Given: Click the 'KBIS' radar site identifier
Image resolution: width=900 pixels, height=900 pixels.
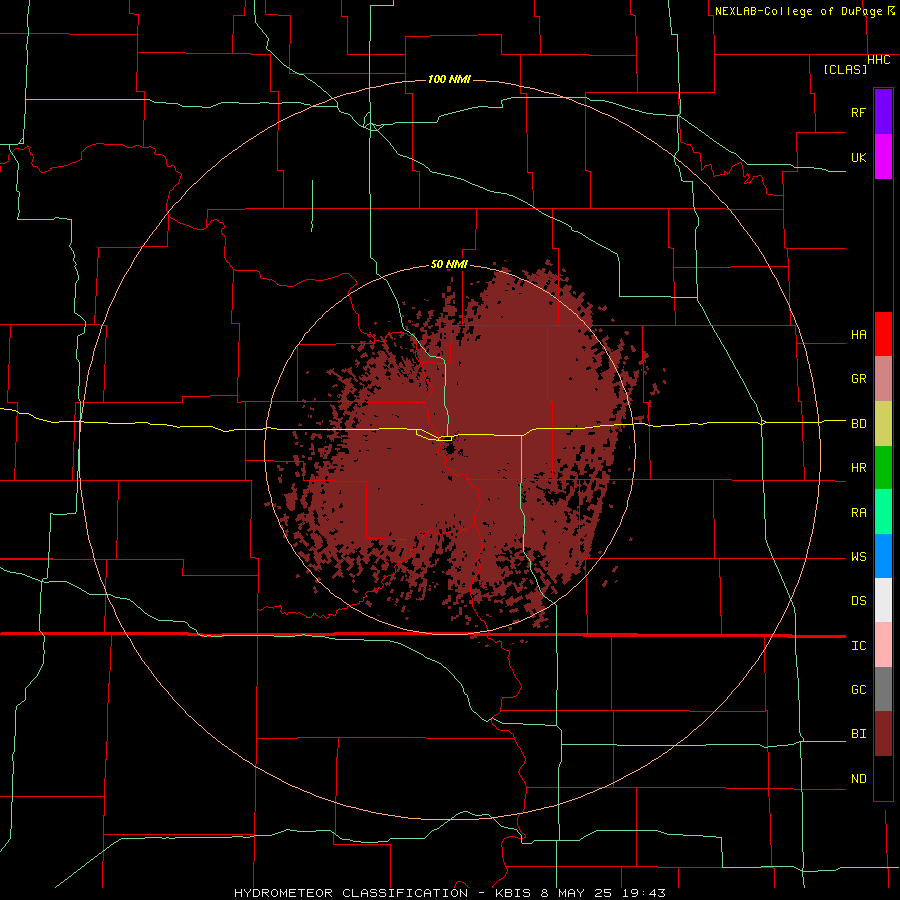Looking at the screenshot, I should pos(515,893).
